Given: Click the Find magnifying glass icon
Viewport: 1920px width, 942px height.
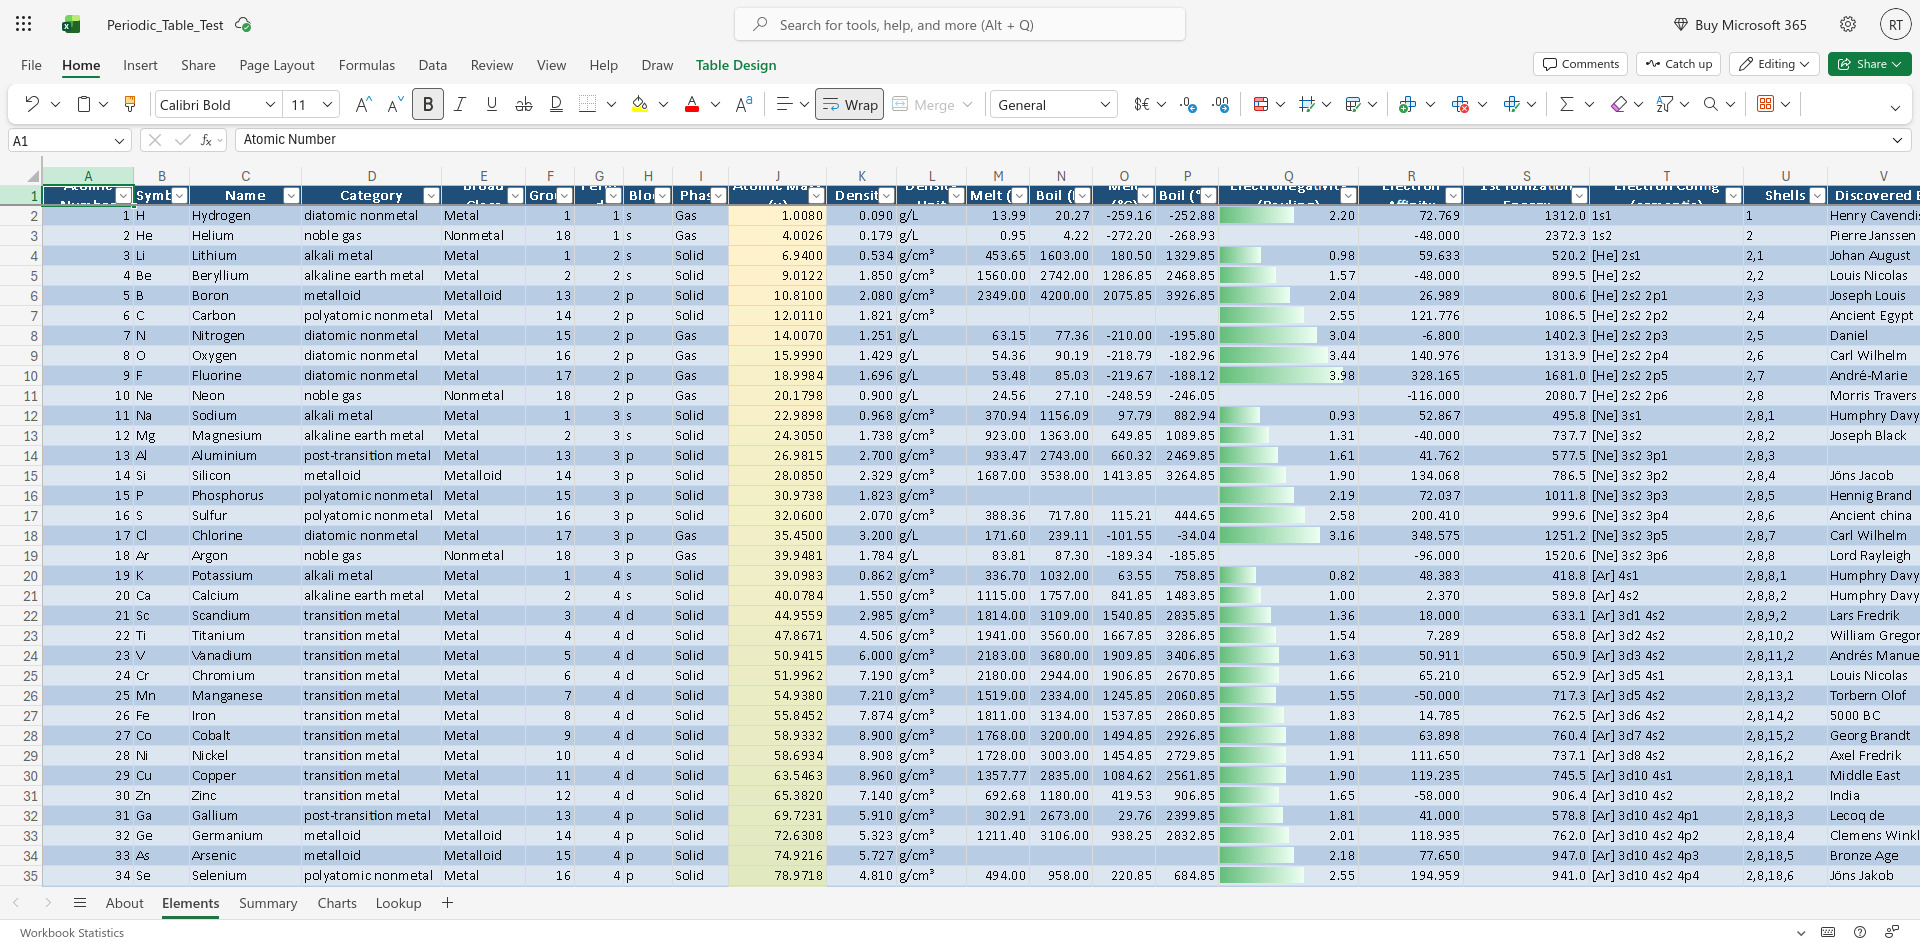Looking at the screenshot, I should [1712, 104].
